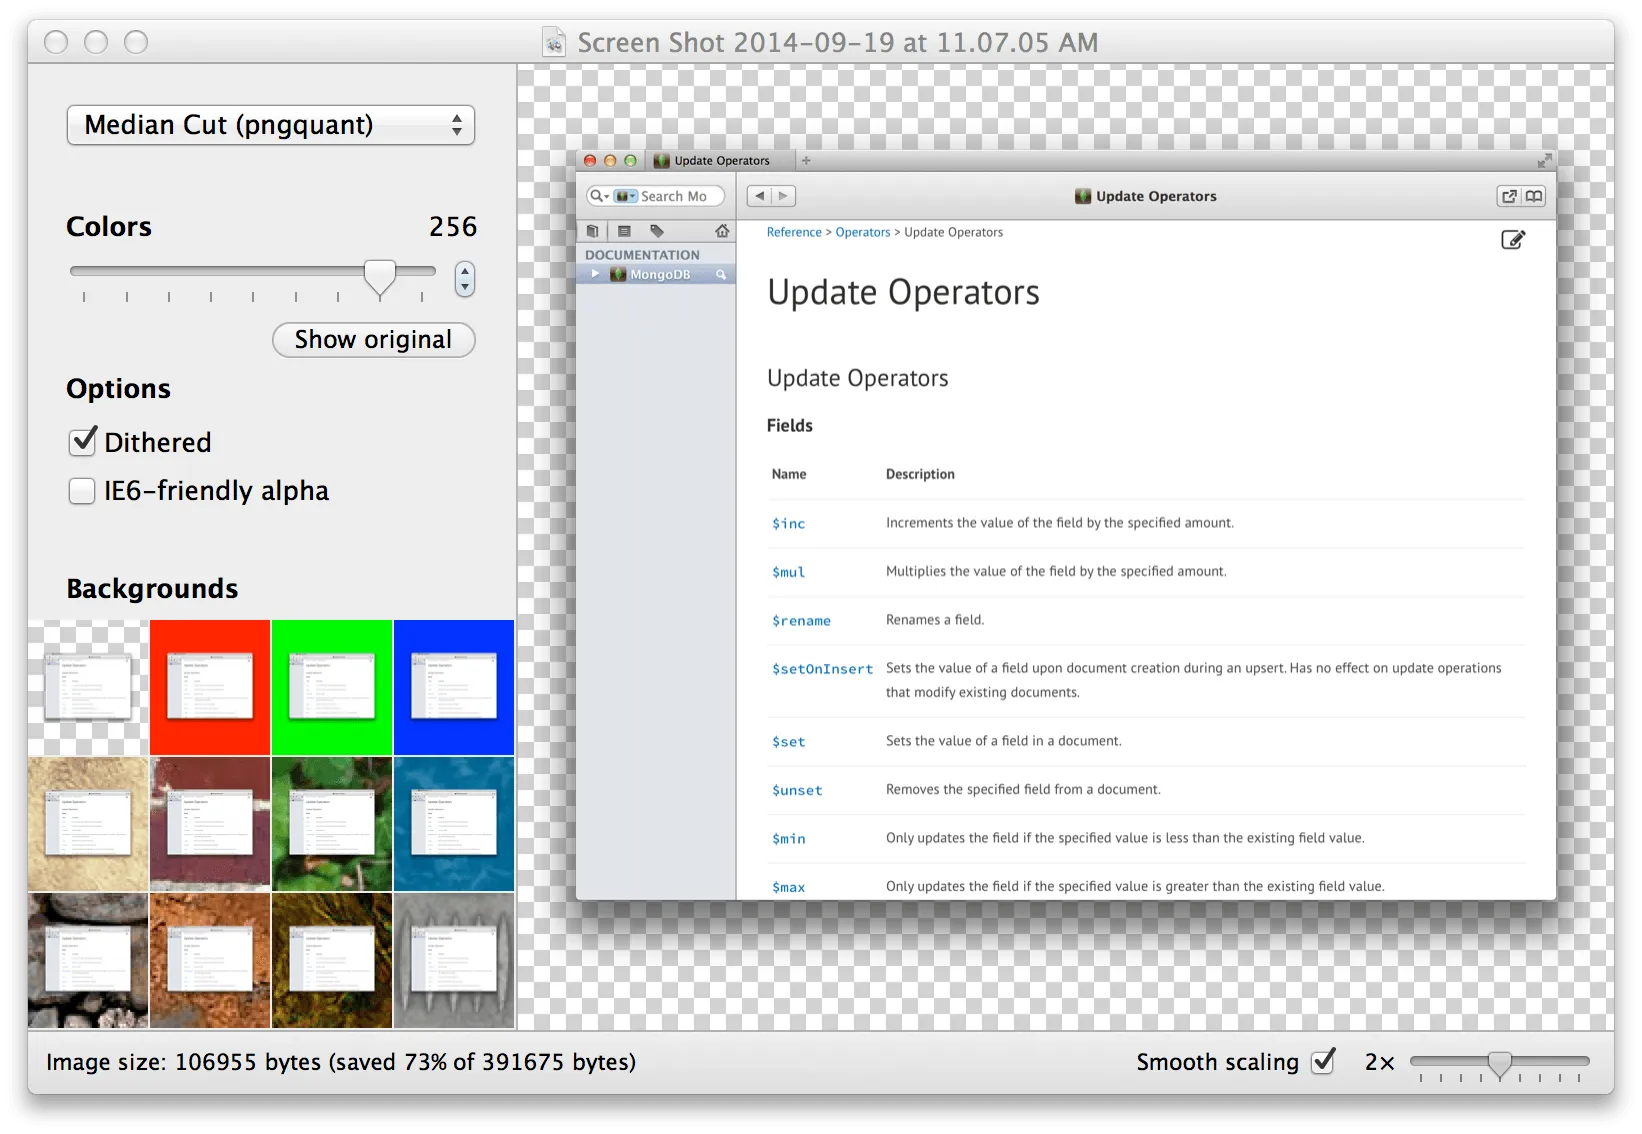
Task: Click the Operators breadcrumb link
Action: click(x=862, y=232)
